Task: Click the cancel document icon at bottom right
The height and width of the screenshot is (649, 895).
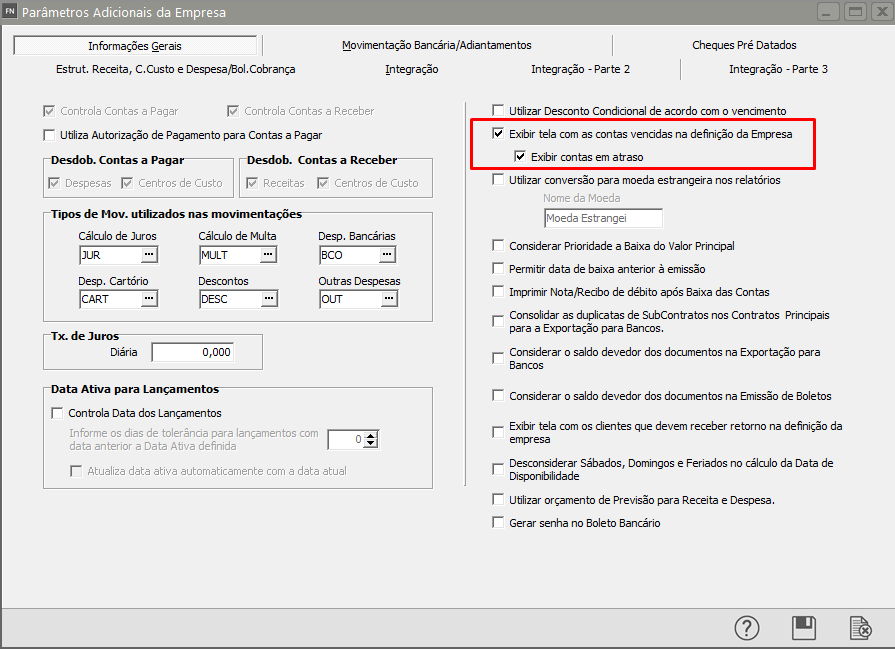Action: coord(859,627)
